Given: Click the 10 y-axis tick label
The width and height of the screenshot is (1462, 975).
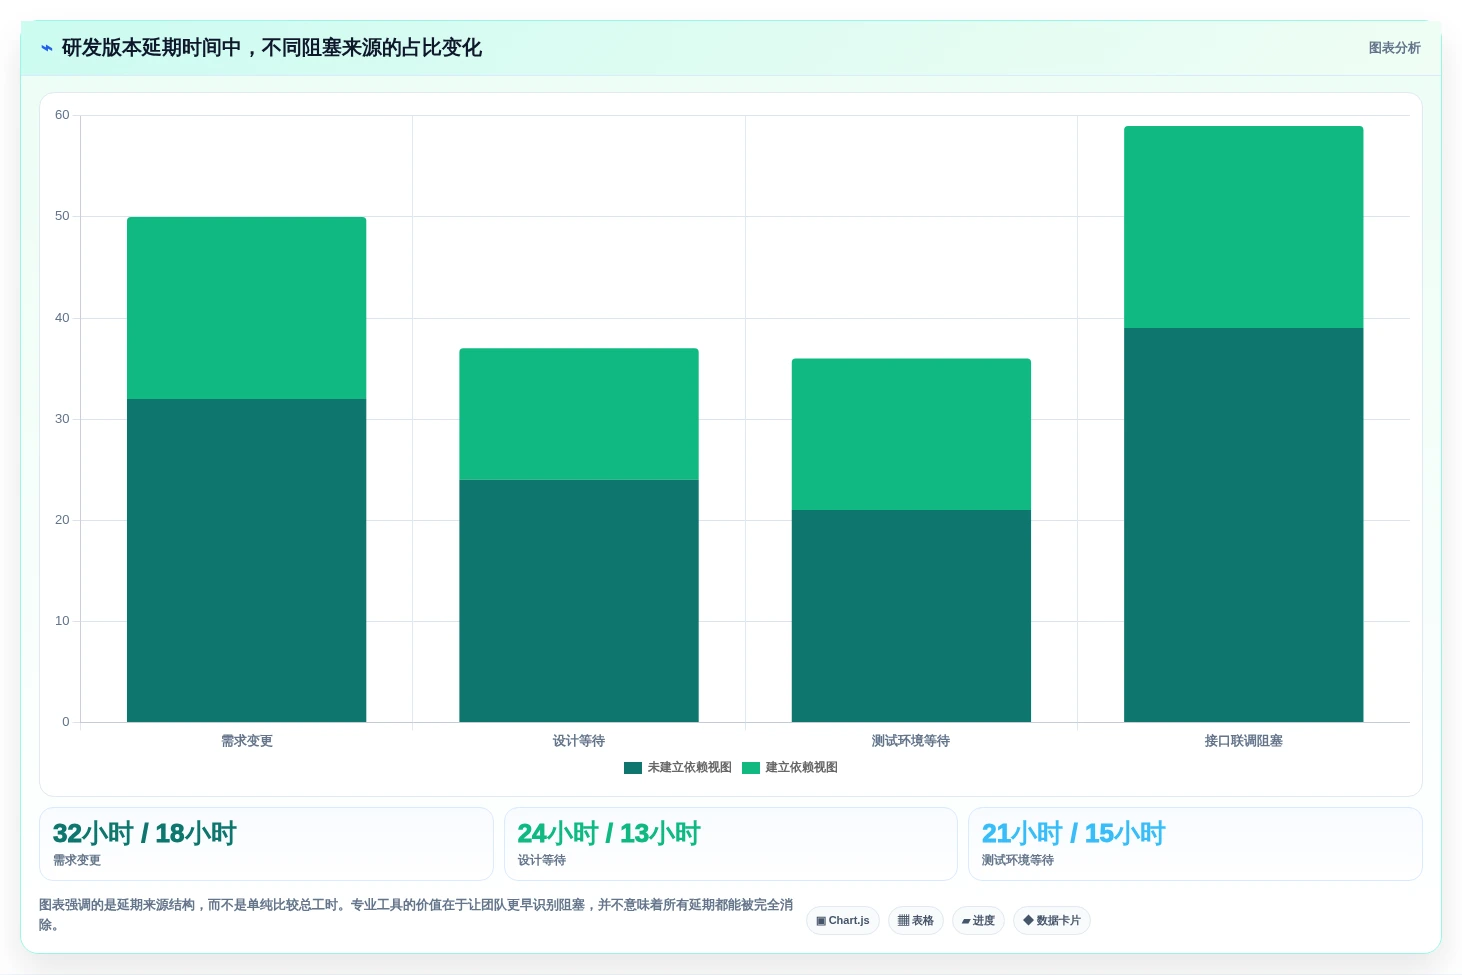Looking at the screenshot, I should 62,621.
